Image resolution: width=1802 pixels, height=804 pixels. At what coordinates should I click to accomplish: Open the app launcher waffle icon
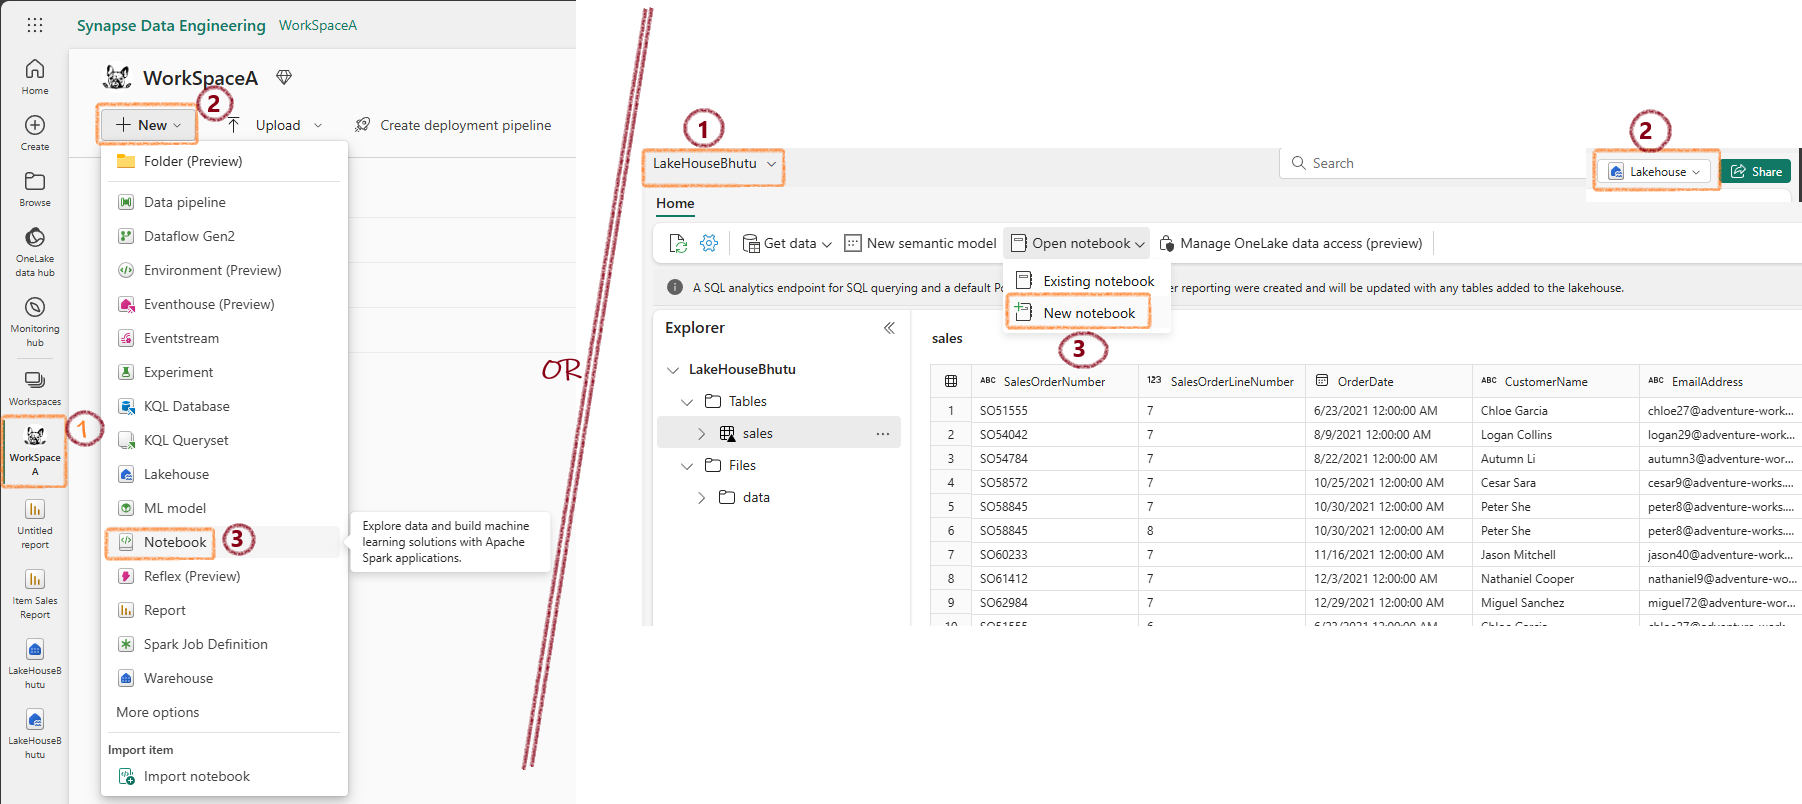click(35, 25)
